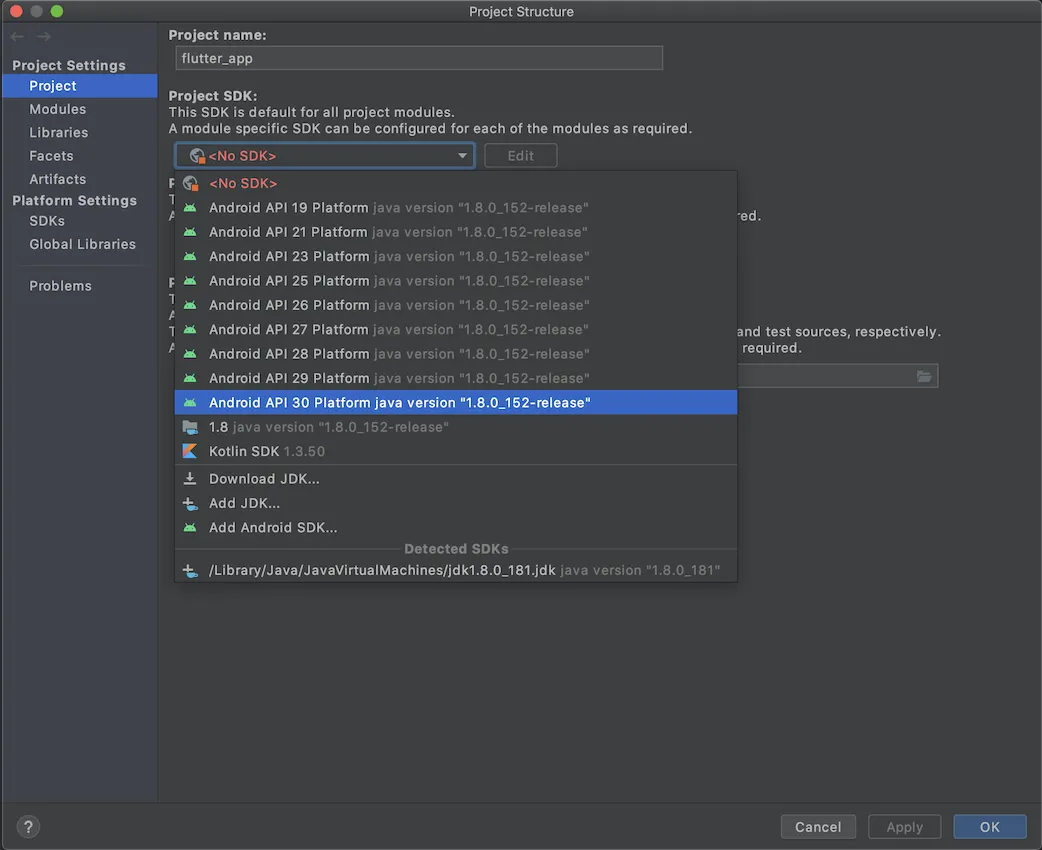Click the help question mark icon
This screenshot has height=850, width=1042.
tap(29, 827)
